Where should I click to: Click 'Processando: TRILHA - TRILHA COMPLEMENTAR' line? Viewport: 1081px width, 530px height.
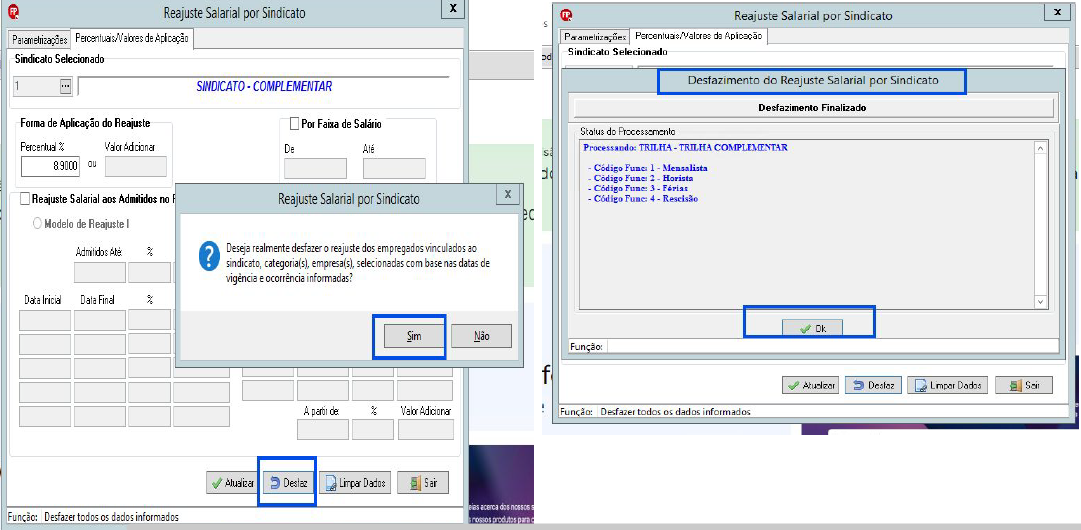(x=685, y=147)
